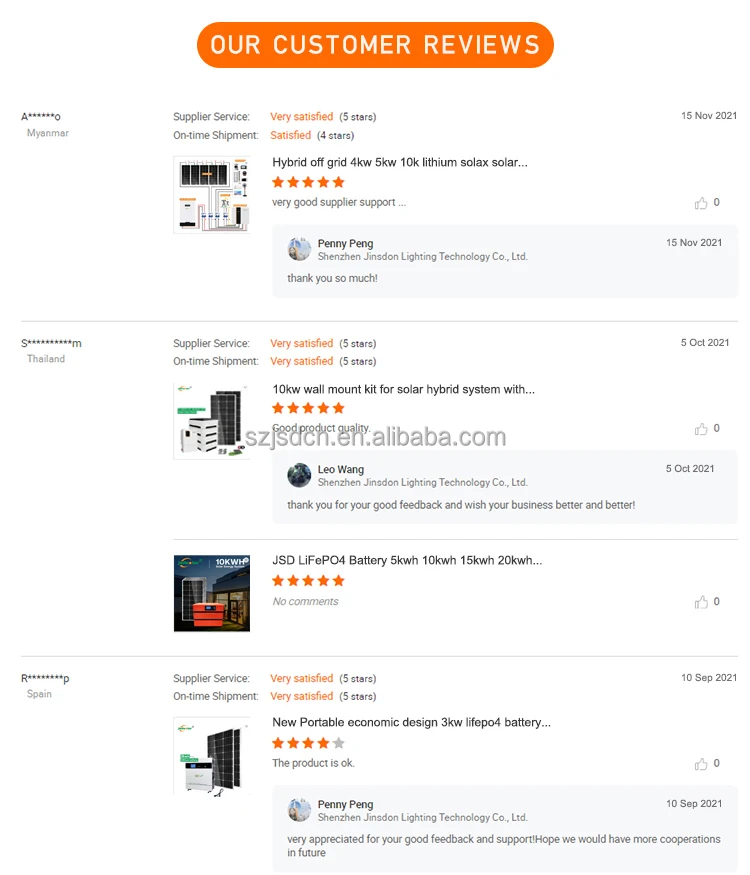Screen dimensions: 750x875
Task: Click thumbs-up on 'The product is ok' review
Action: 701,764
